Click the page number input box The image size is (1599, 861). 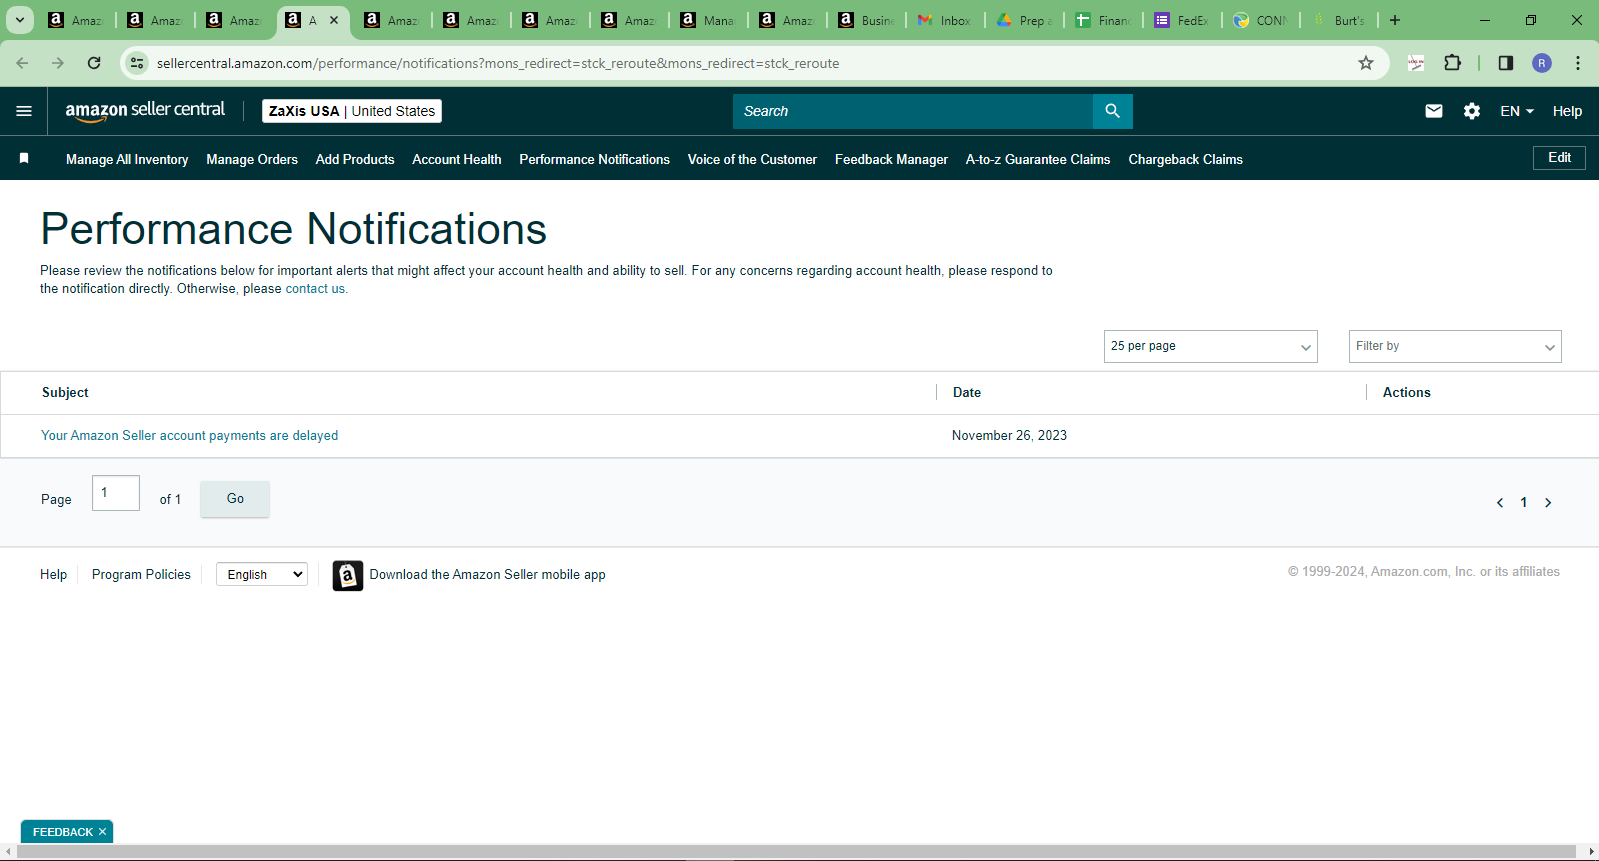116,493
